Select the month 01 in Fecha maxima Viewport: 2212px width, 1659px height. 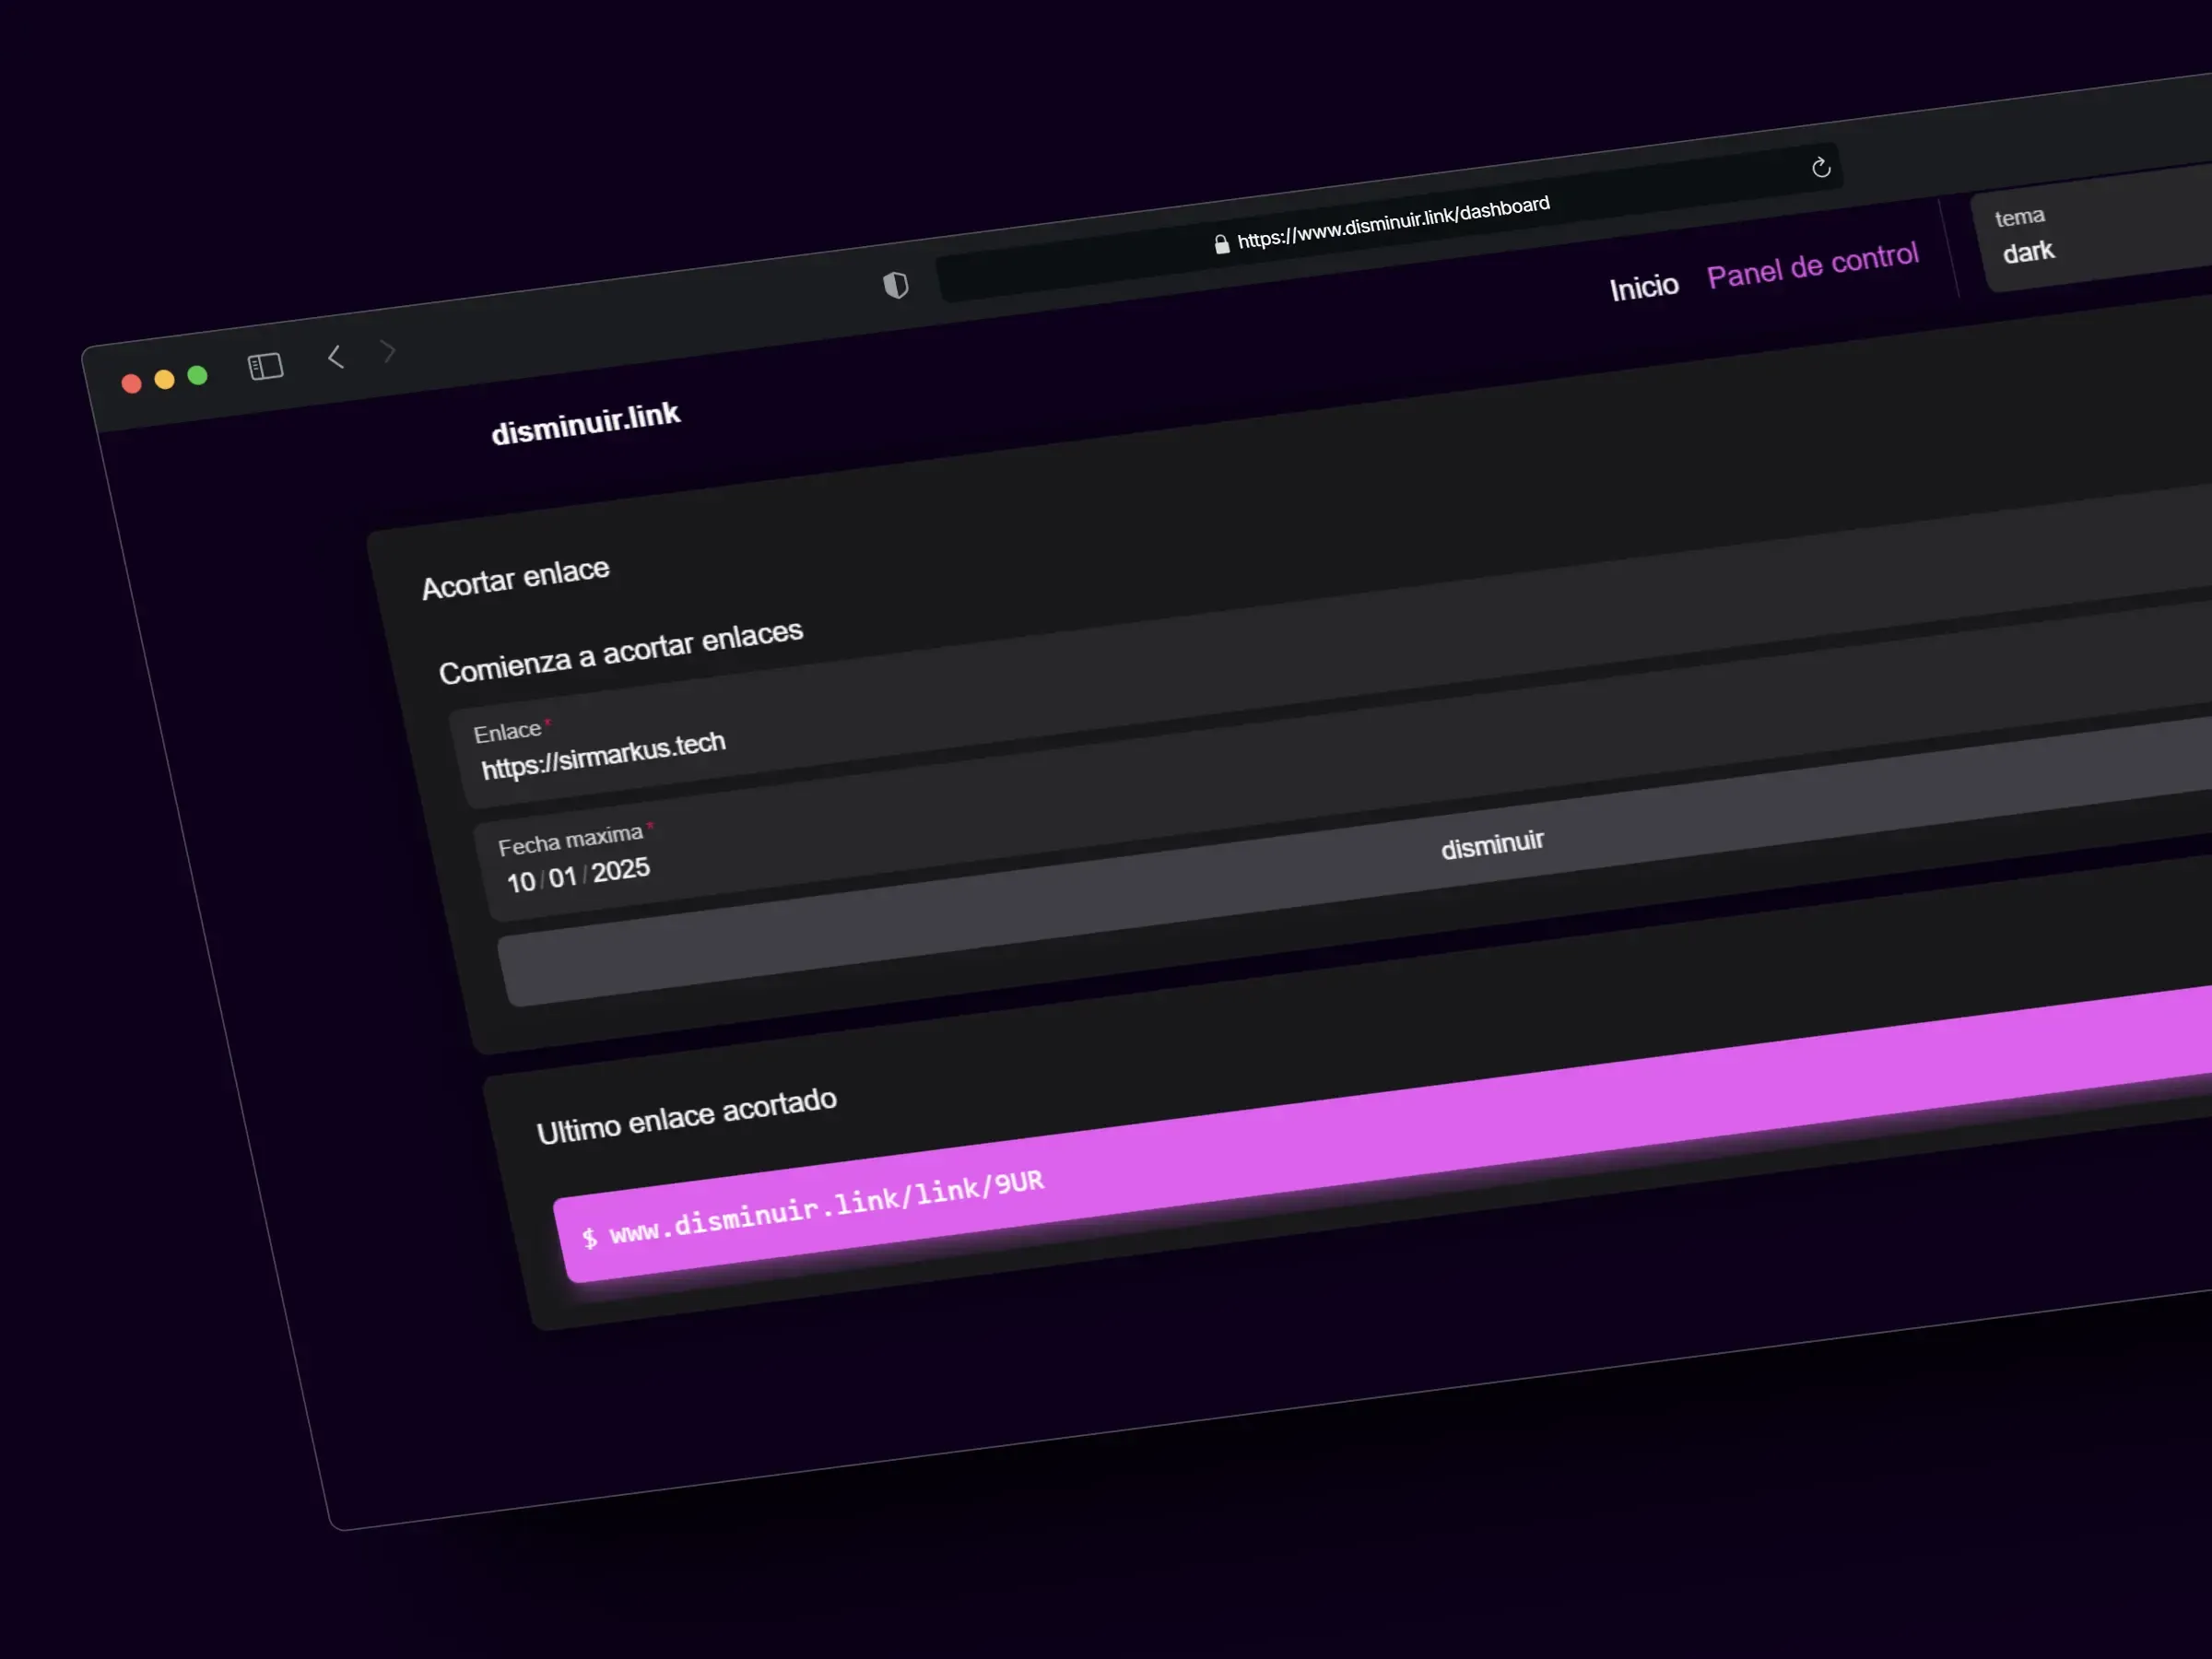563,877
